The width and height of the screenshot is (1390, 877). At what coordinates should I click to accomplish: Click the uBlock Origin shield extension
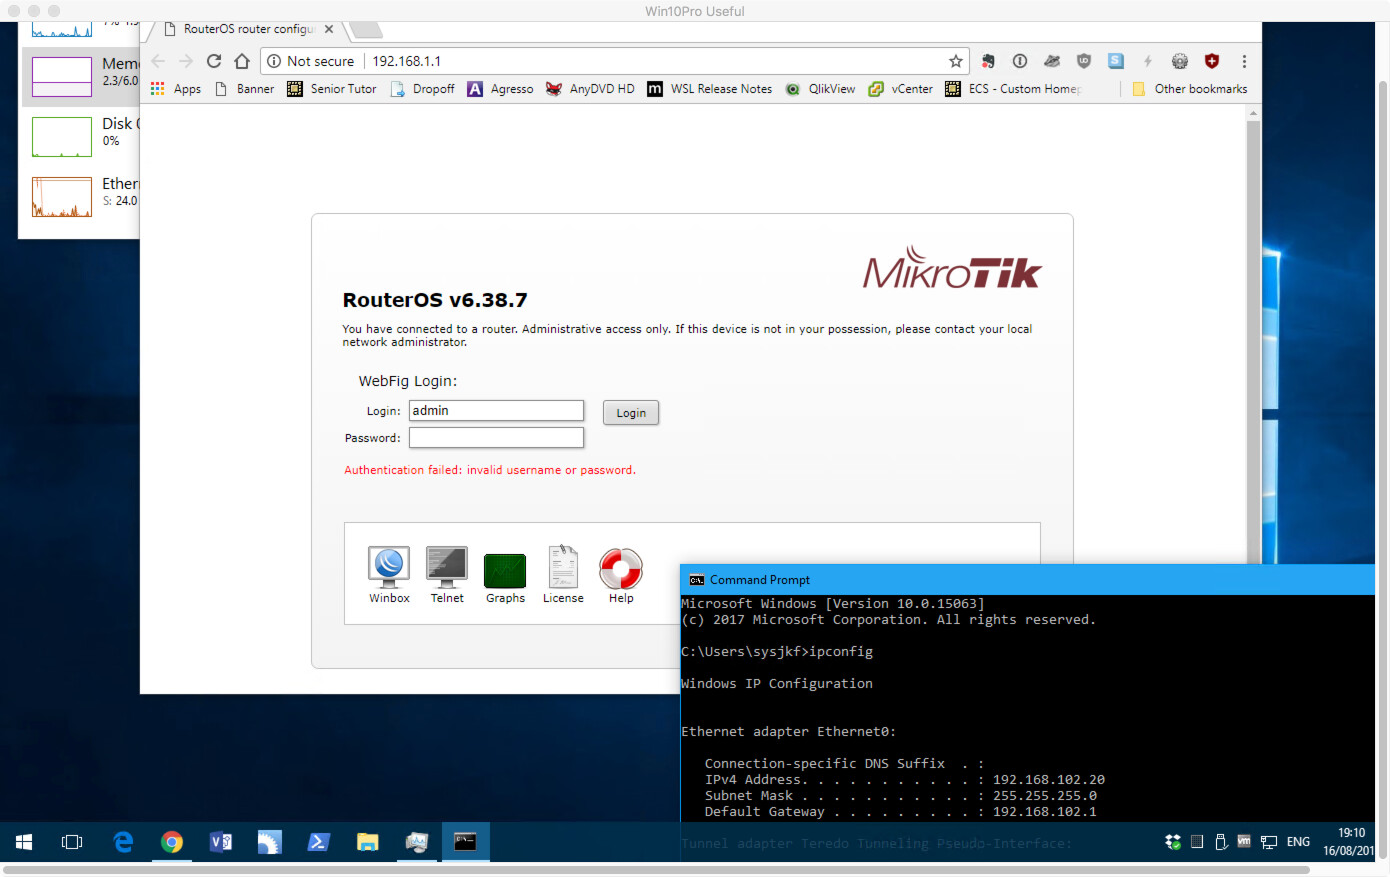click(1083, 61)
